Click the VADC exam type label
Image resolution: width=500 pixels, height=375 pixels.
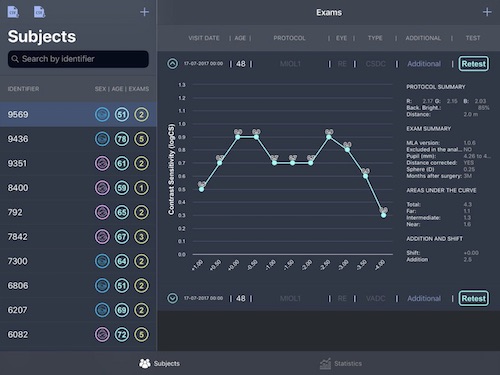tap(376, 298)
